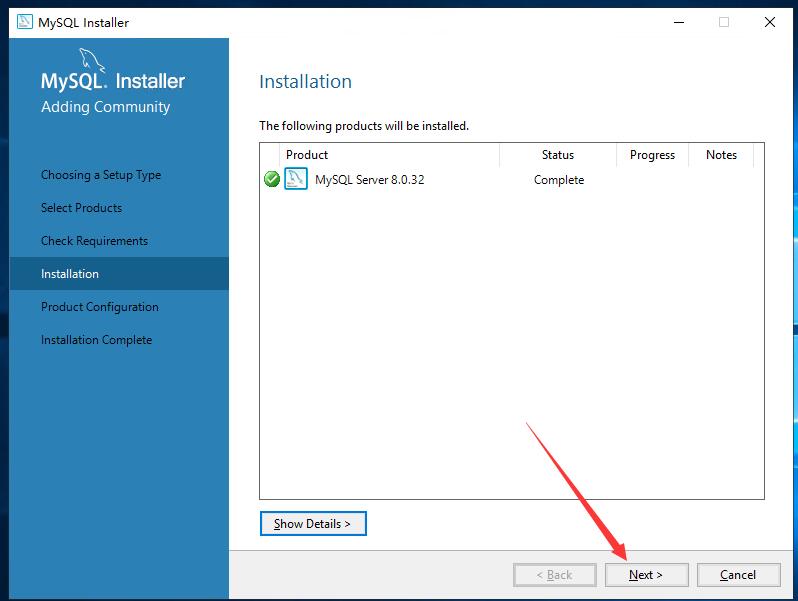
Task: Click the Notes column header
Action: click(721, 155)
